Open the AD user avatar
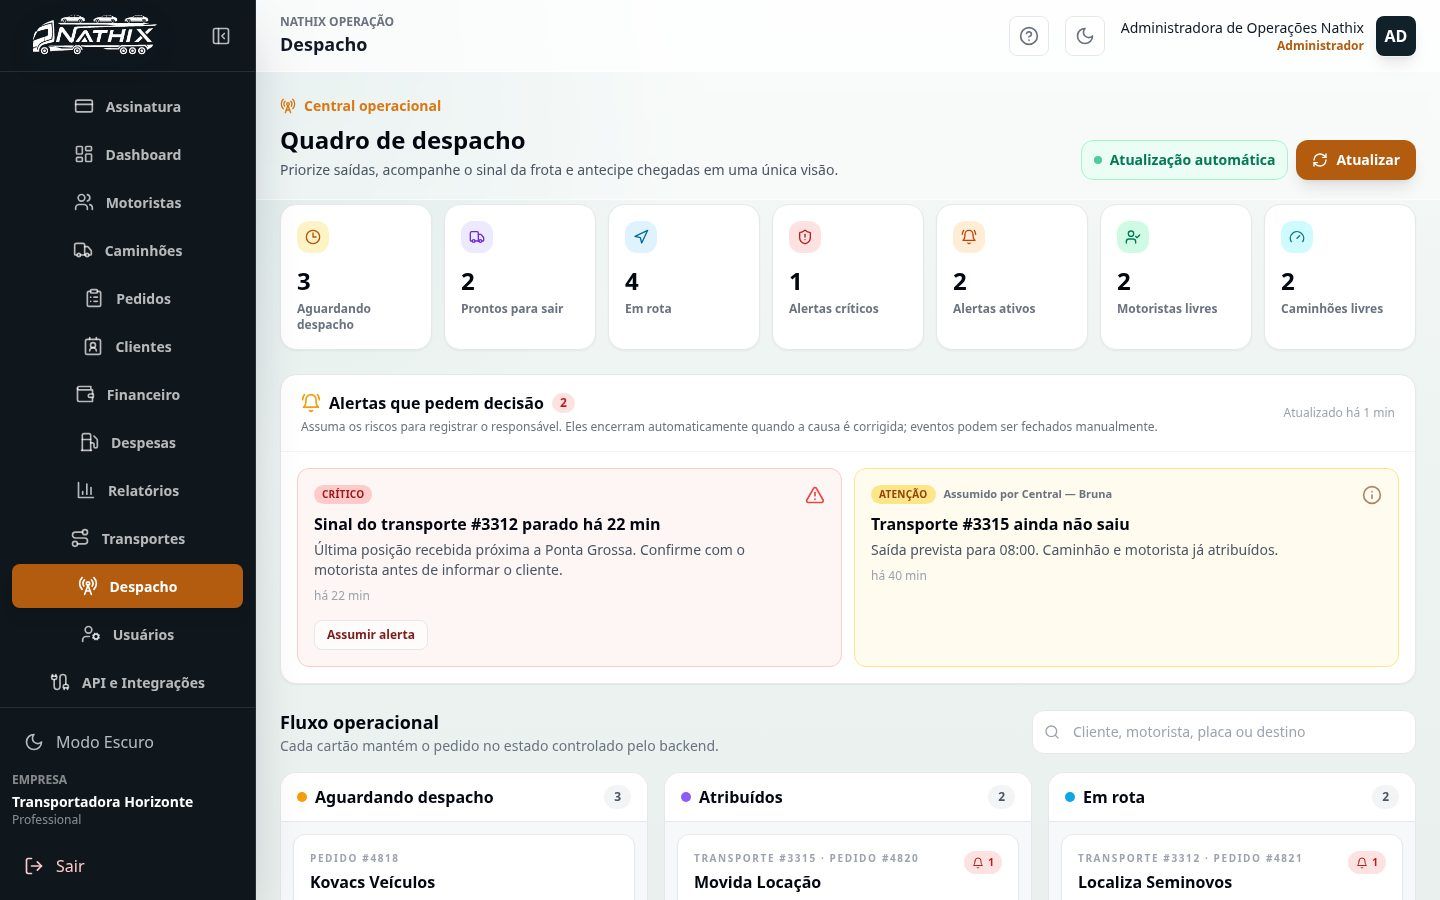Screen dimensions: 1440x900 [x=1396, y=36]
